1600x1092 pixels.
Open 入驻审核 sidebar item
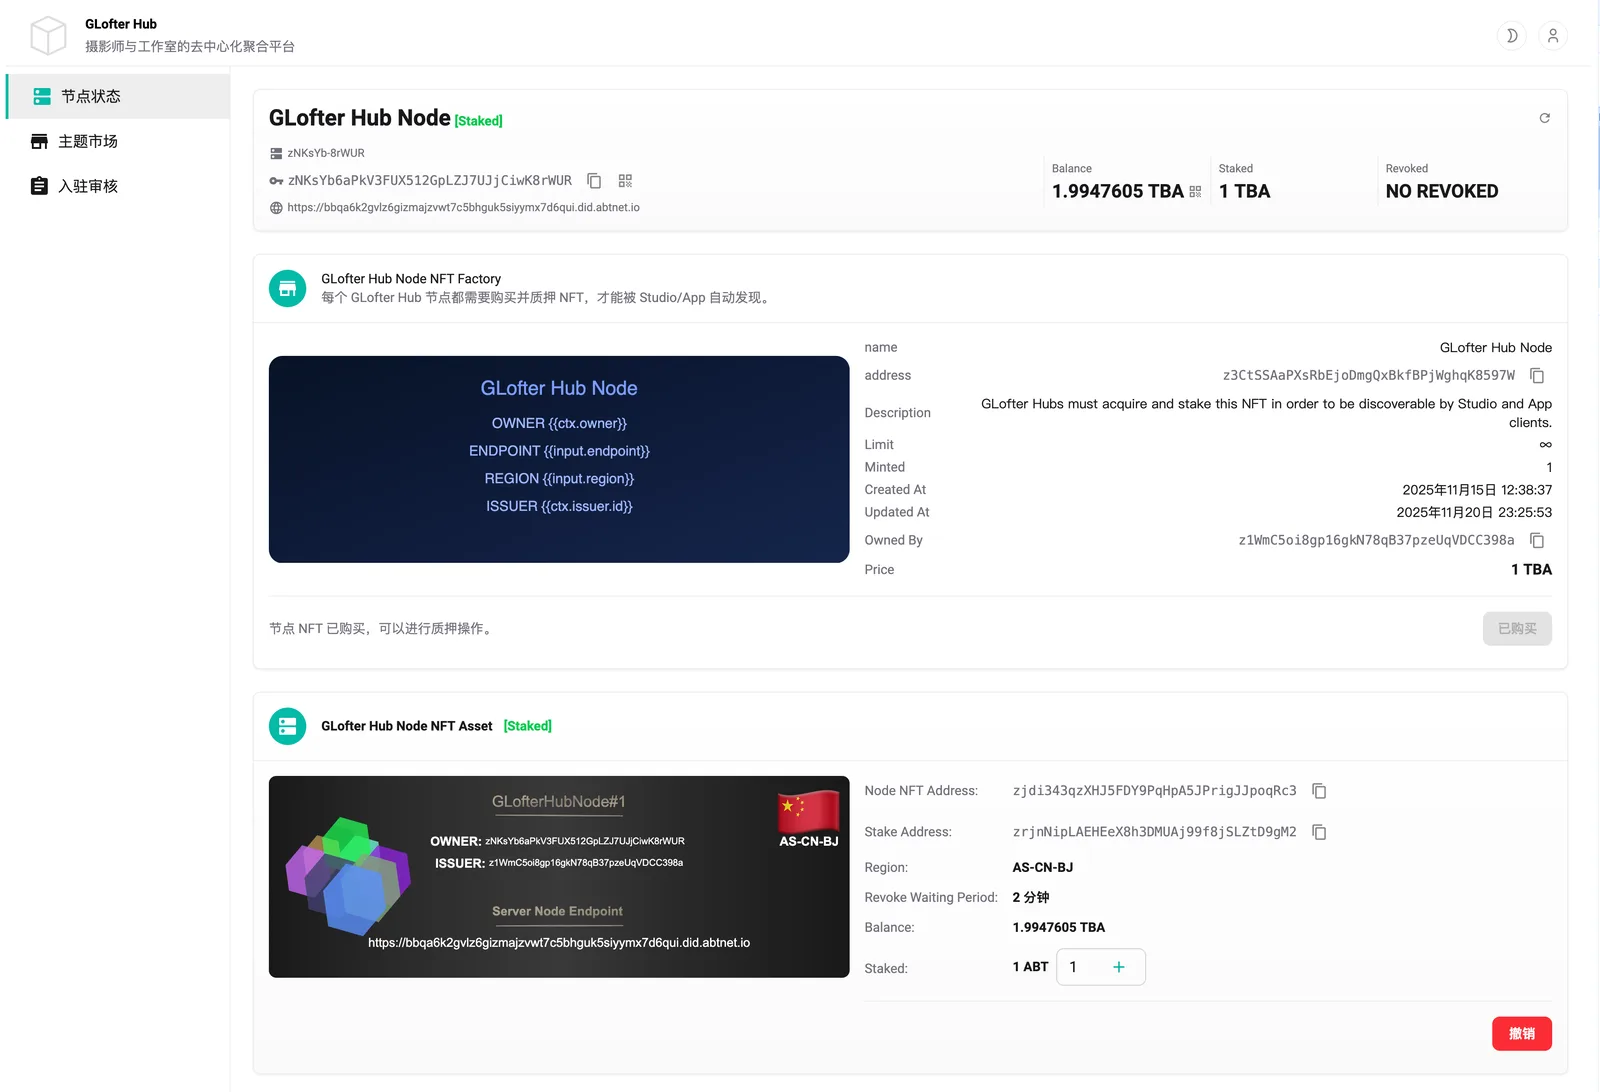tap(118, 186)
